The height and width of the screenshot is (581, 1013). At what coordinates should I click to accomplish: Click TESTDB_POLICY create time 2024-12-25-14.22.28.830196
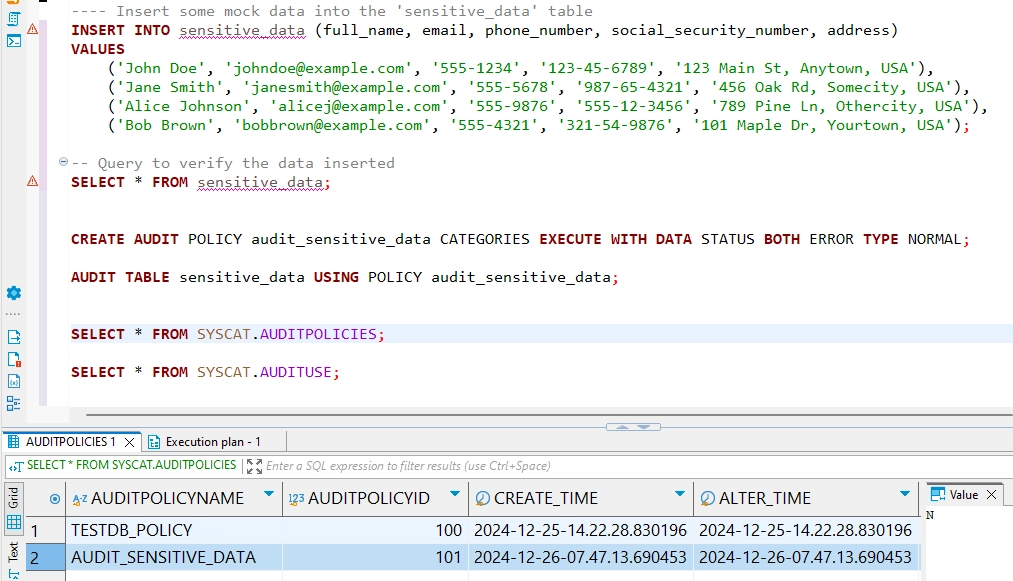(x=580, y=531)
